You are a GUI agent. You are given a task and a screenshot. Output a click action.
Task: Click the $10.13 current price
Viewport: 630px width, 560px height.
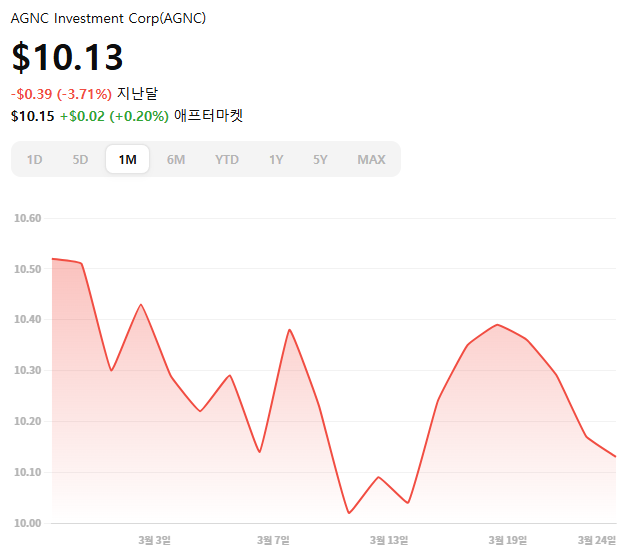[68, 57]
